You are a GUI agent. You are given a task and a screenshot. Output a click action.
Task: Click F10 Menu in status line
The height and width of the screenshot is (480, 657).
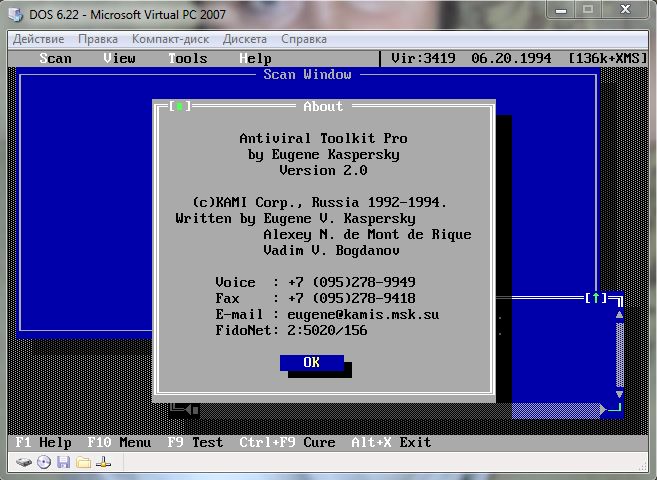tap(119, 442)
